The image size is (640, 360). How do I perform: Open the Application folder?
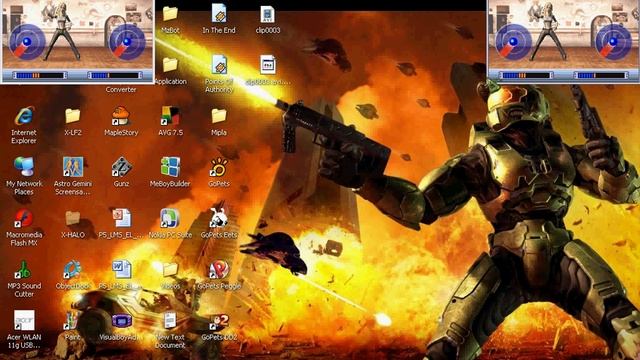(170, 65)
